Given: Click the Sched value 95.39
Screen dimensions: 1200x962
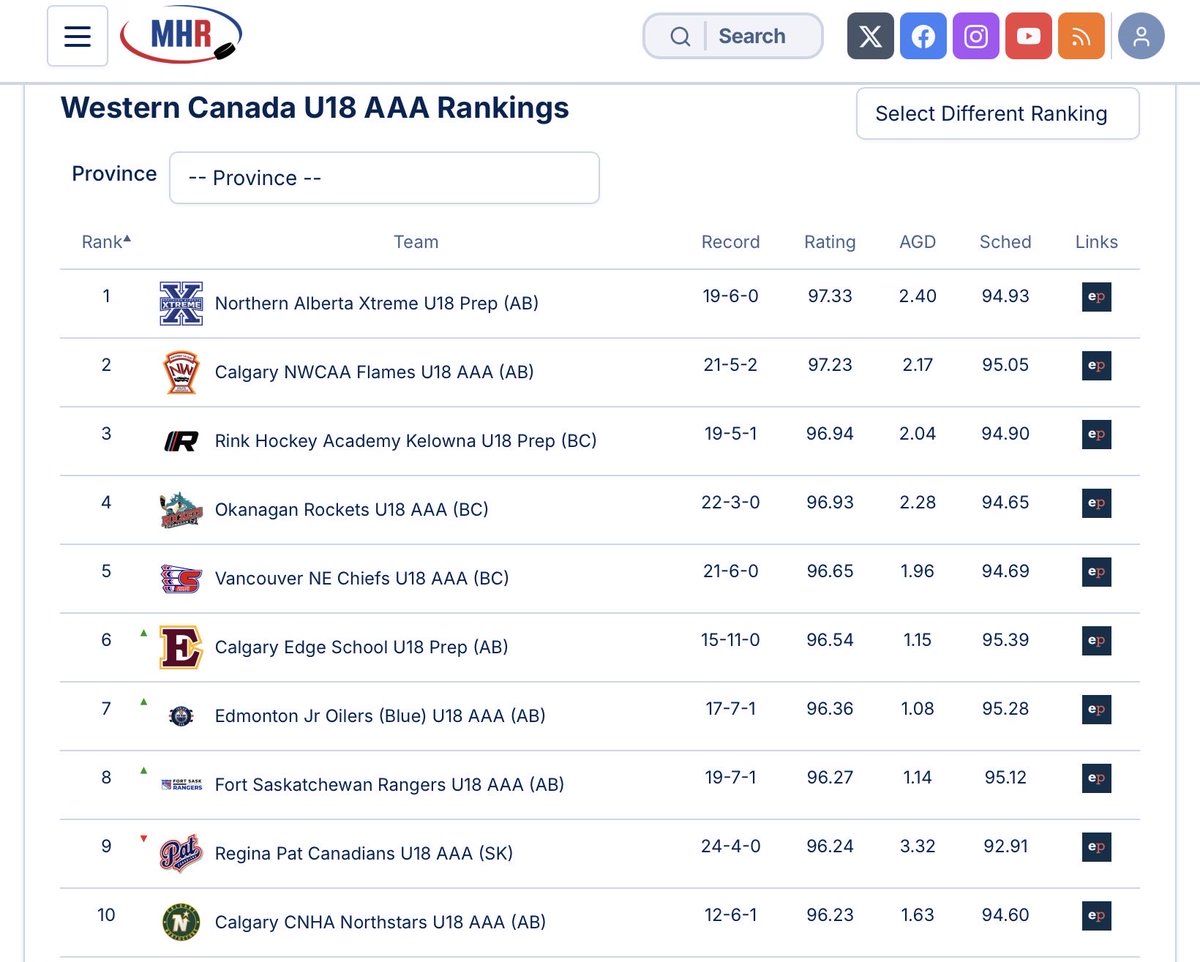Looking at the screenshot, I should [1005, 640].
